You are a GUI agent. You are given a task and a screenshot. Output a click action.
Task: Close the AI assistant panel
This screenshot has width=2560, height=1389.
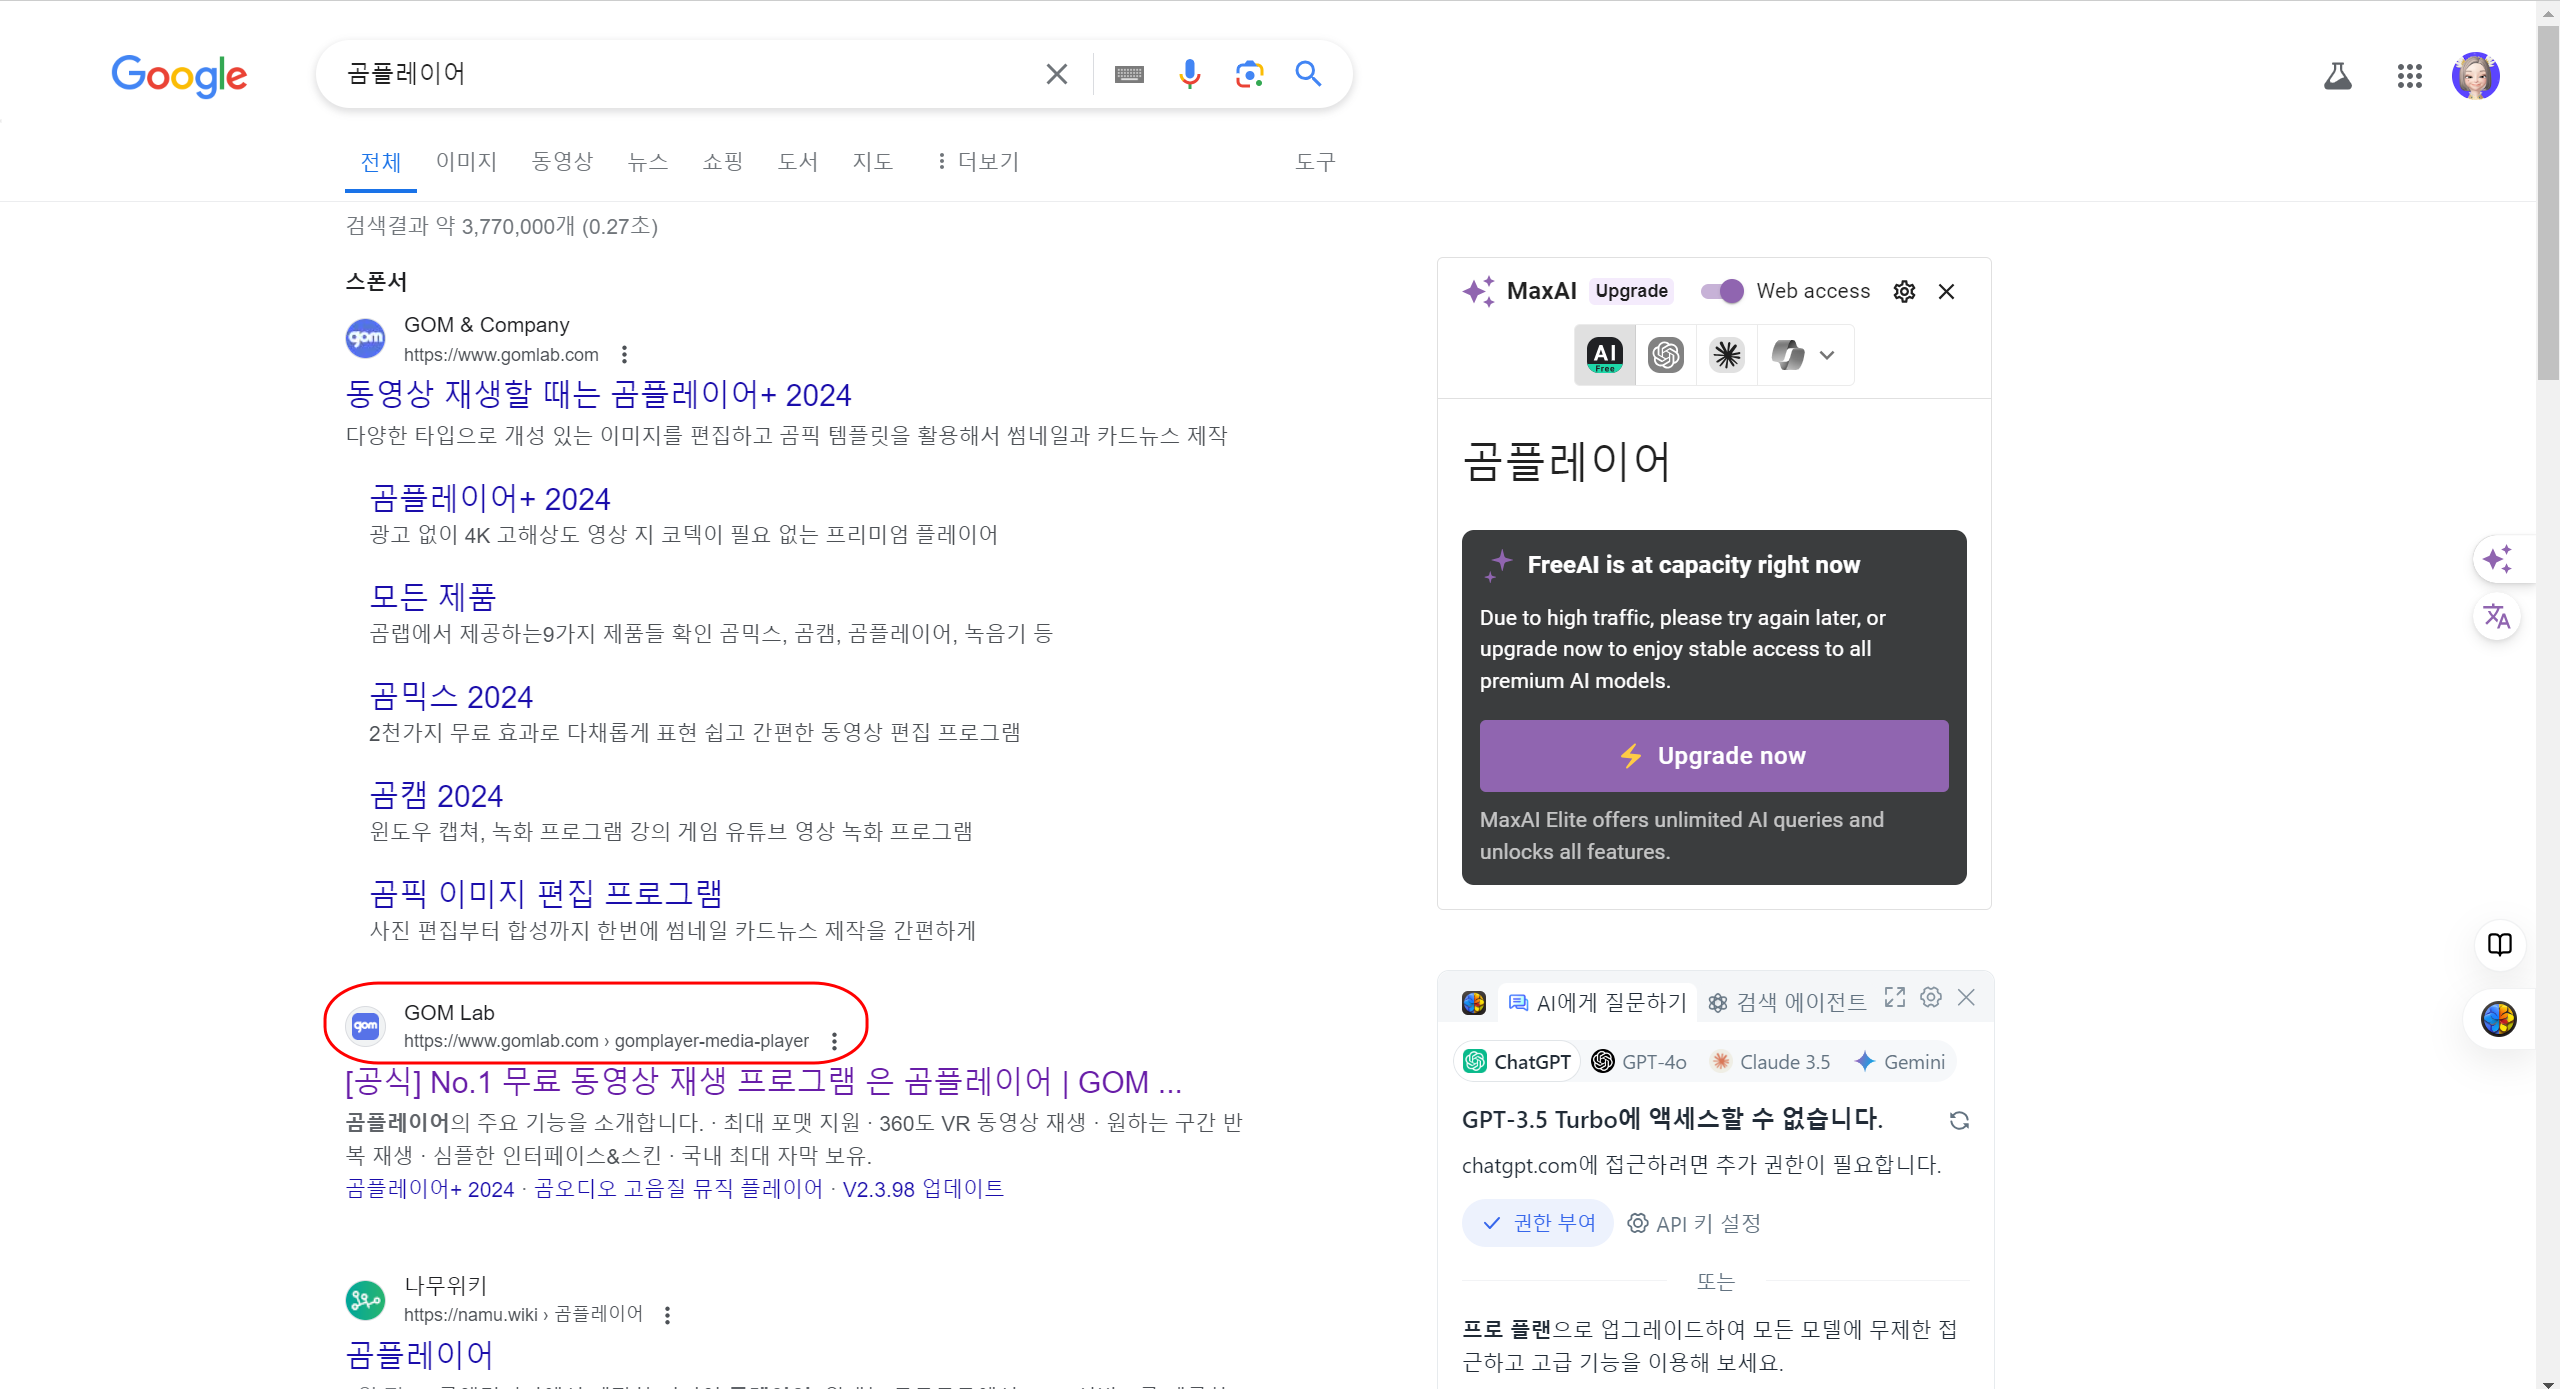[x=1966, y=998]
